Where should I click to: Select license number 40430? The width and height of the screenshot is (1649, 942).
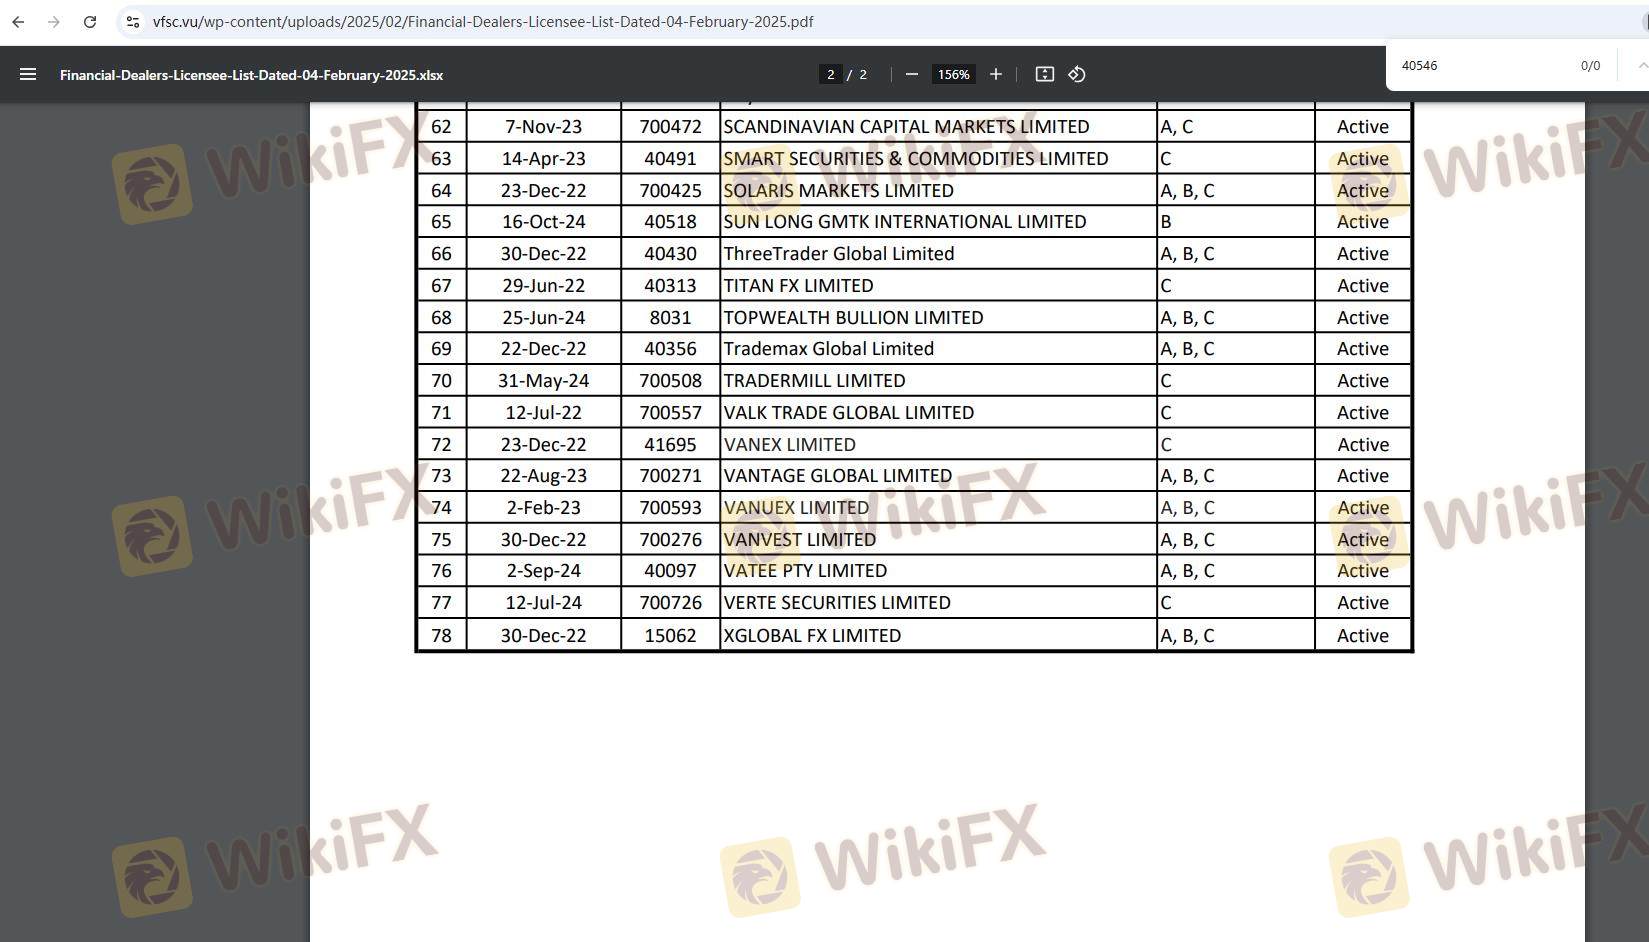pyautogui.click(x=670, y=254)
